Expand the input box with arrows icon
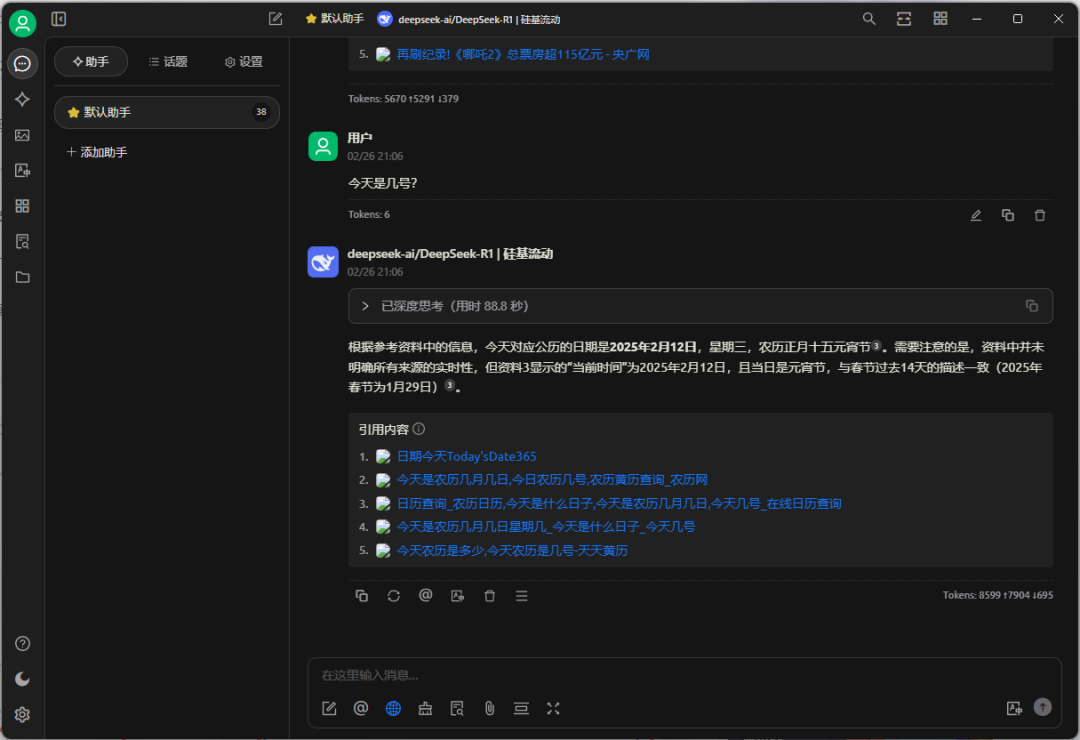1080x740 pixels. coord(553,708)
